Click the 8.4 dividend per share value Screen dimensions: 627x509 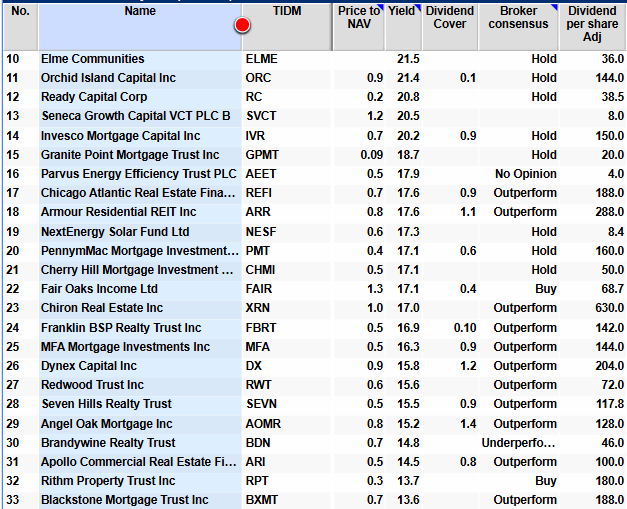(616, 232)
